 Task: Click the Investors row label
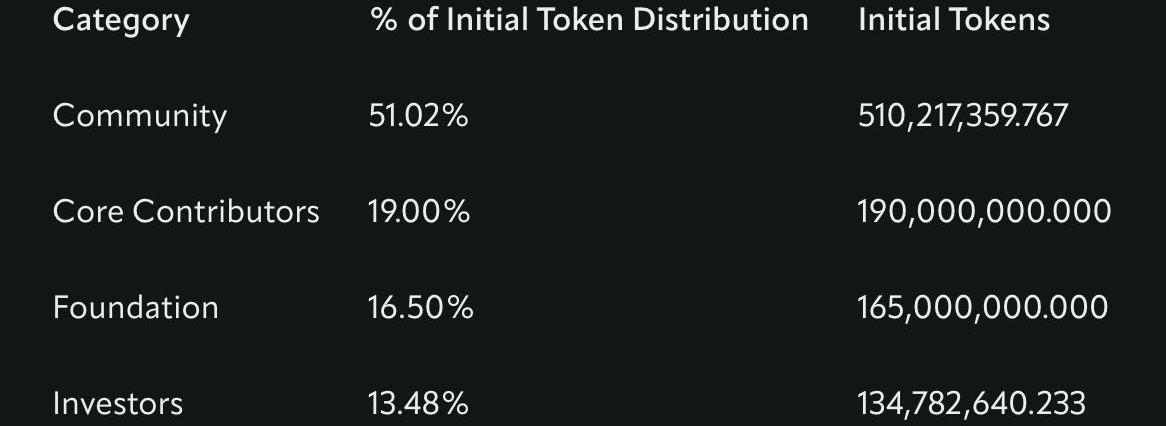point(118,403)
